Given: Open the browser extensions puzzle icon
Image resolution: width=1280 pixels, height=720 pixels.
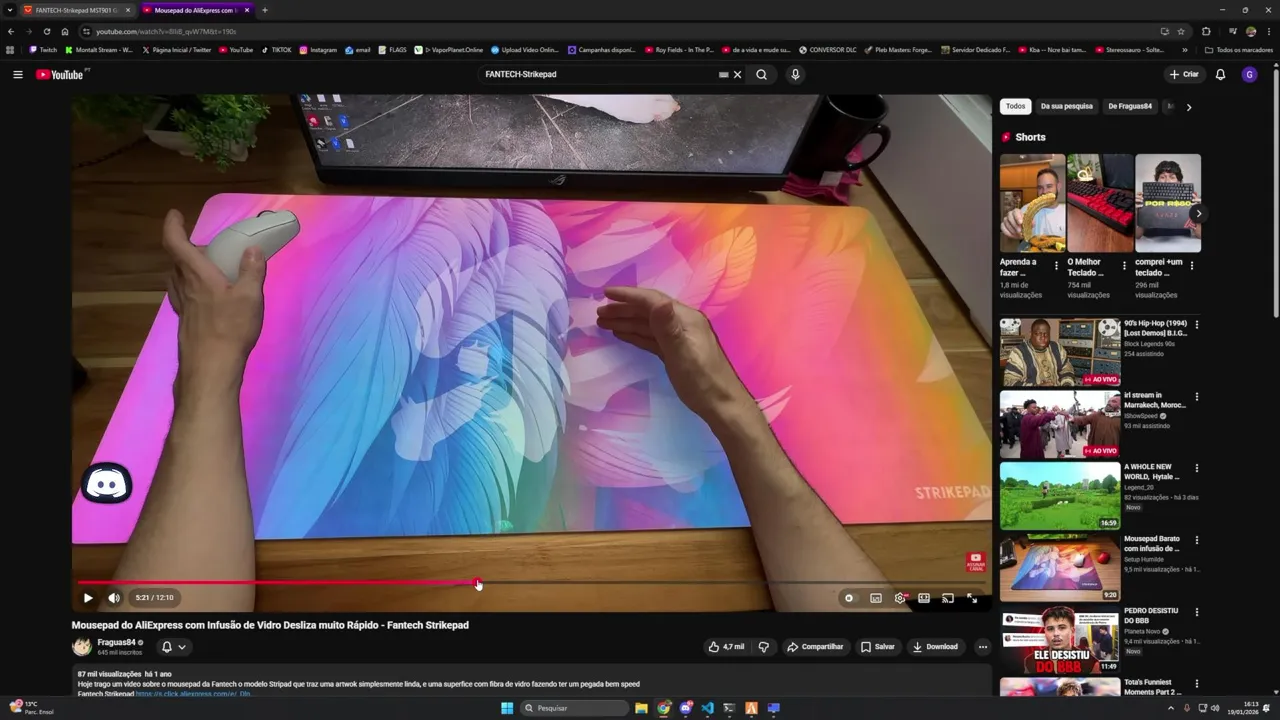Looking at the screenshot, I should click(x=1206, y=31).
